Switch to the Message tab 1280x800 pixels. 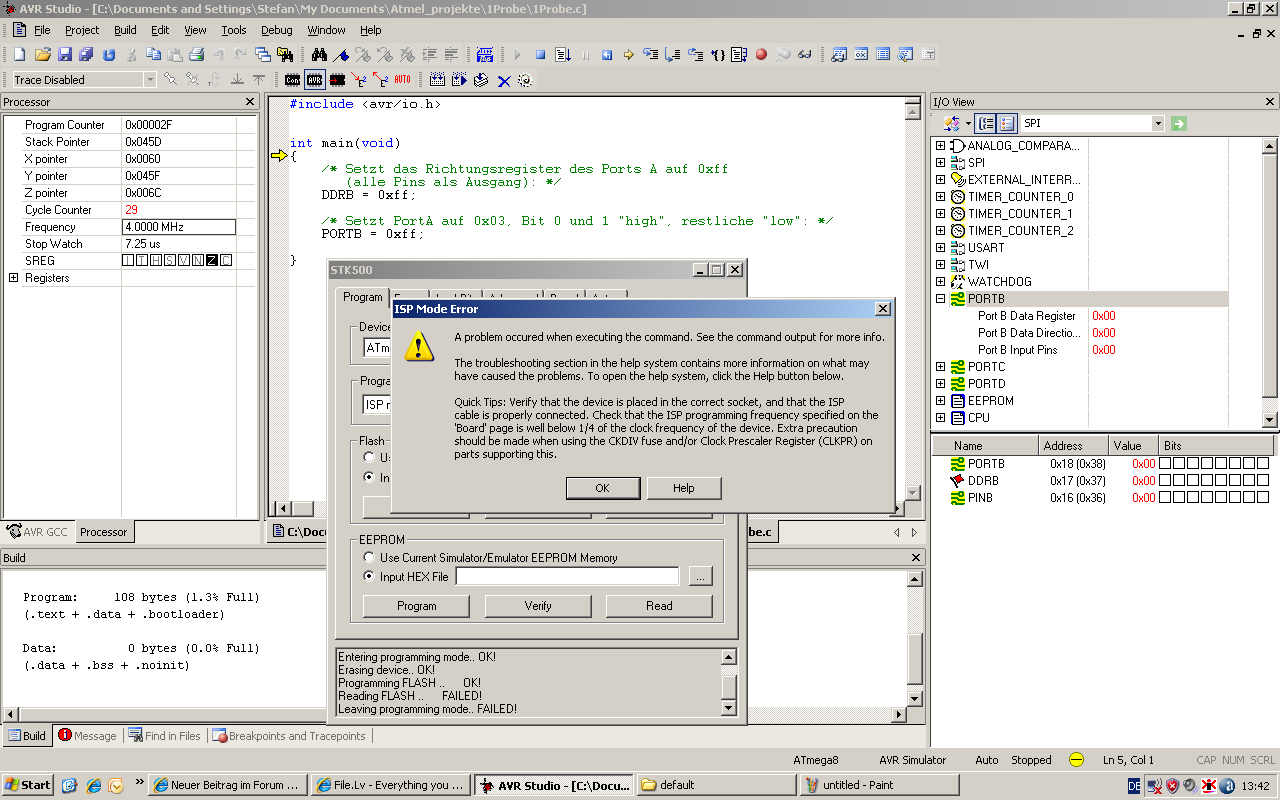click(87, 736)
